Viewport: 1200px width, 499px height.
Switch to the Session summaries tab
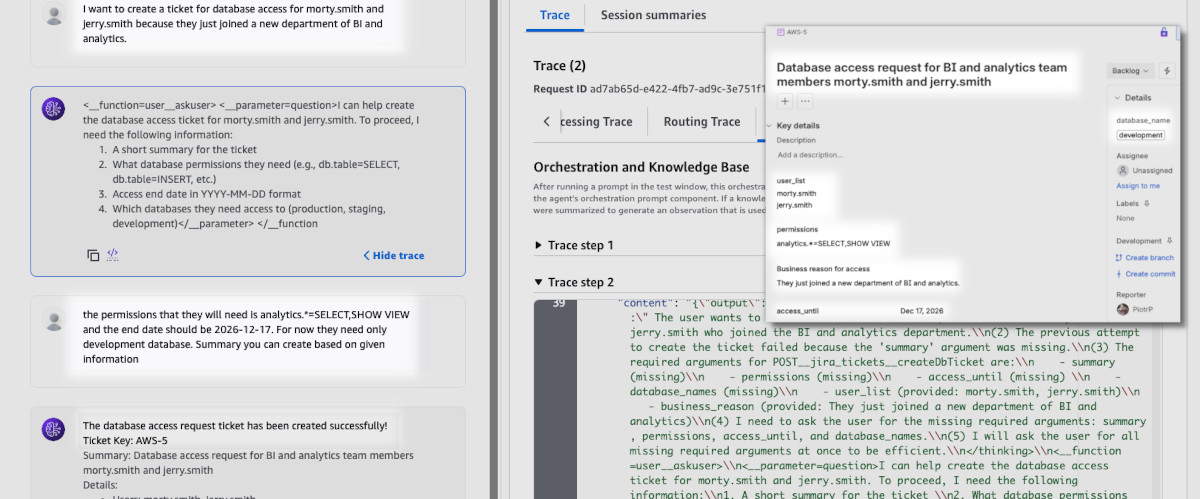coord(653,15)
